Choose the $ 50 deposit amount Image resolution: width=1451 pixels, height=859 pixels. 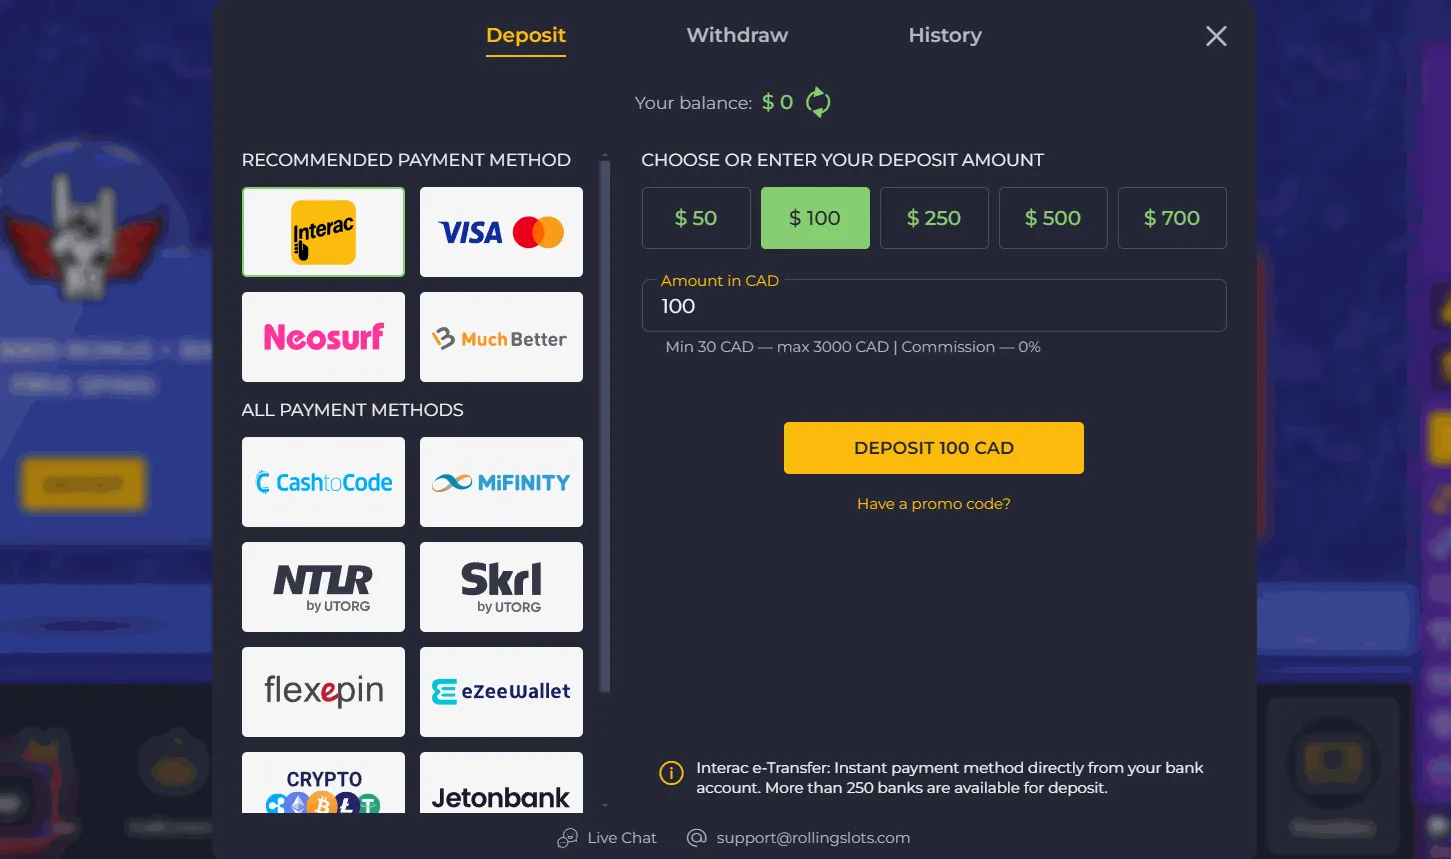tap(696, 218)
